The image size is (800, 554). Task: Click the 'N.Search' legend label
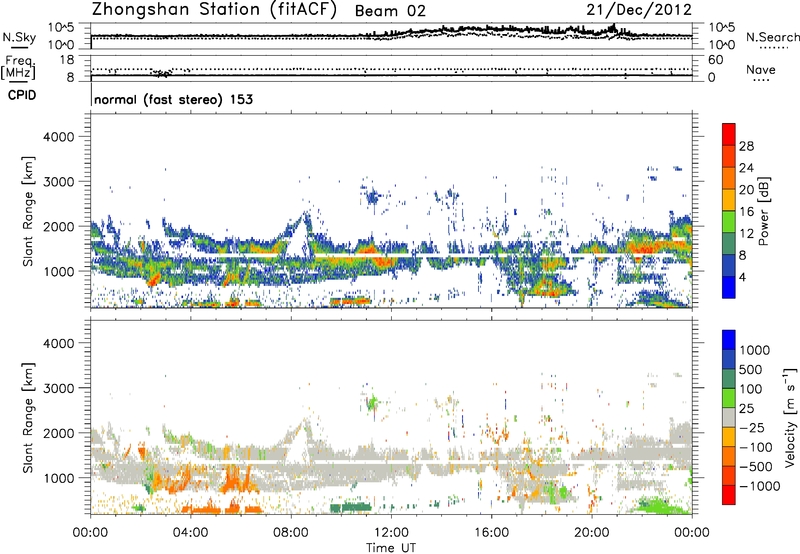[772, 37]
